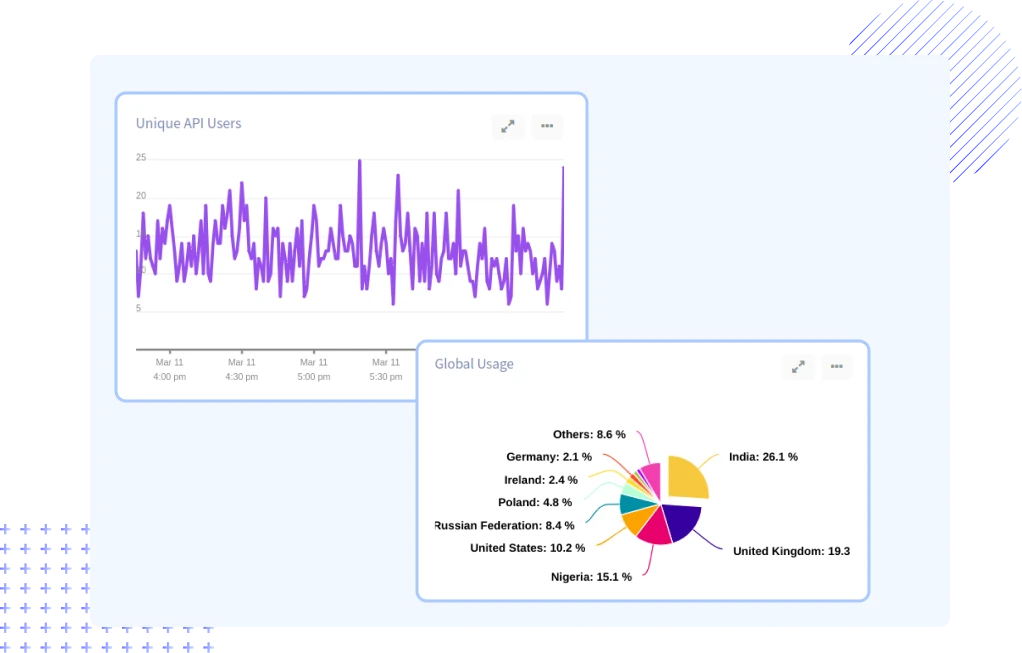1022x653 pixels.
Task: Select the Ireland 2.4 % label
Action: (540, 480)
